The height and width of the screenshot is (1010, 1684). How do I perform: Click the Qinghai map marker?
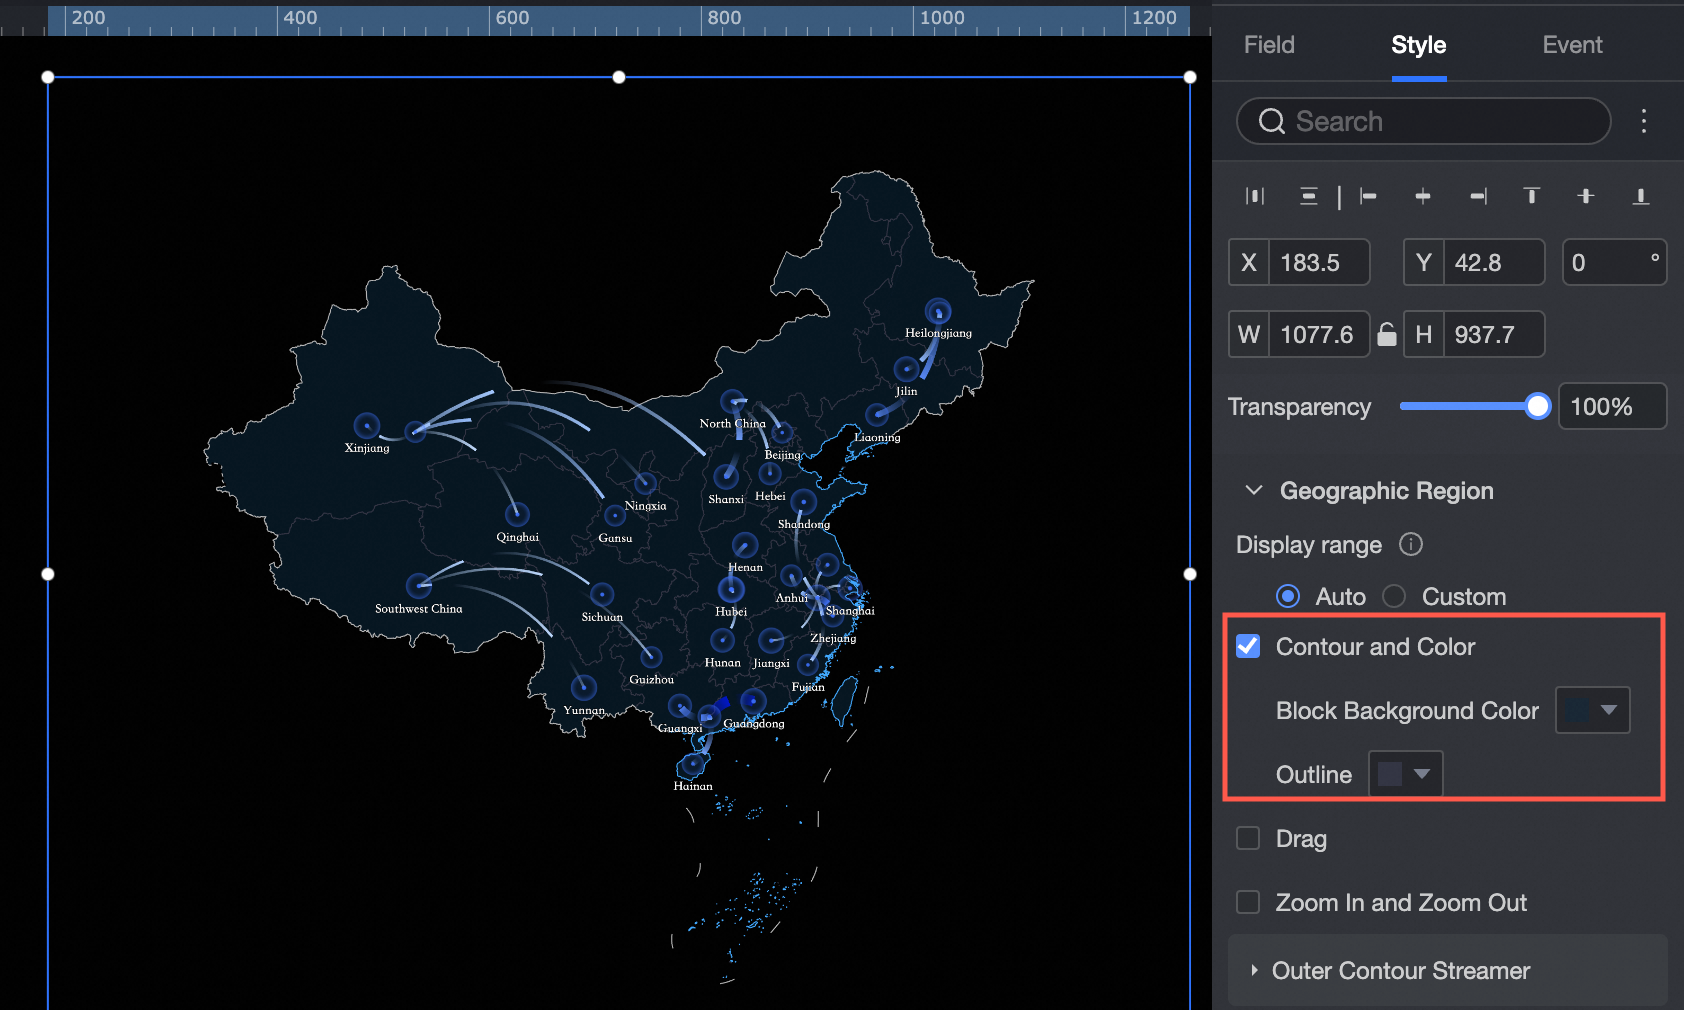click(x=517, y=515)
